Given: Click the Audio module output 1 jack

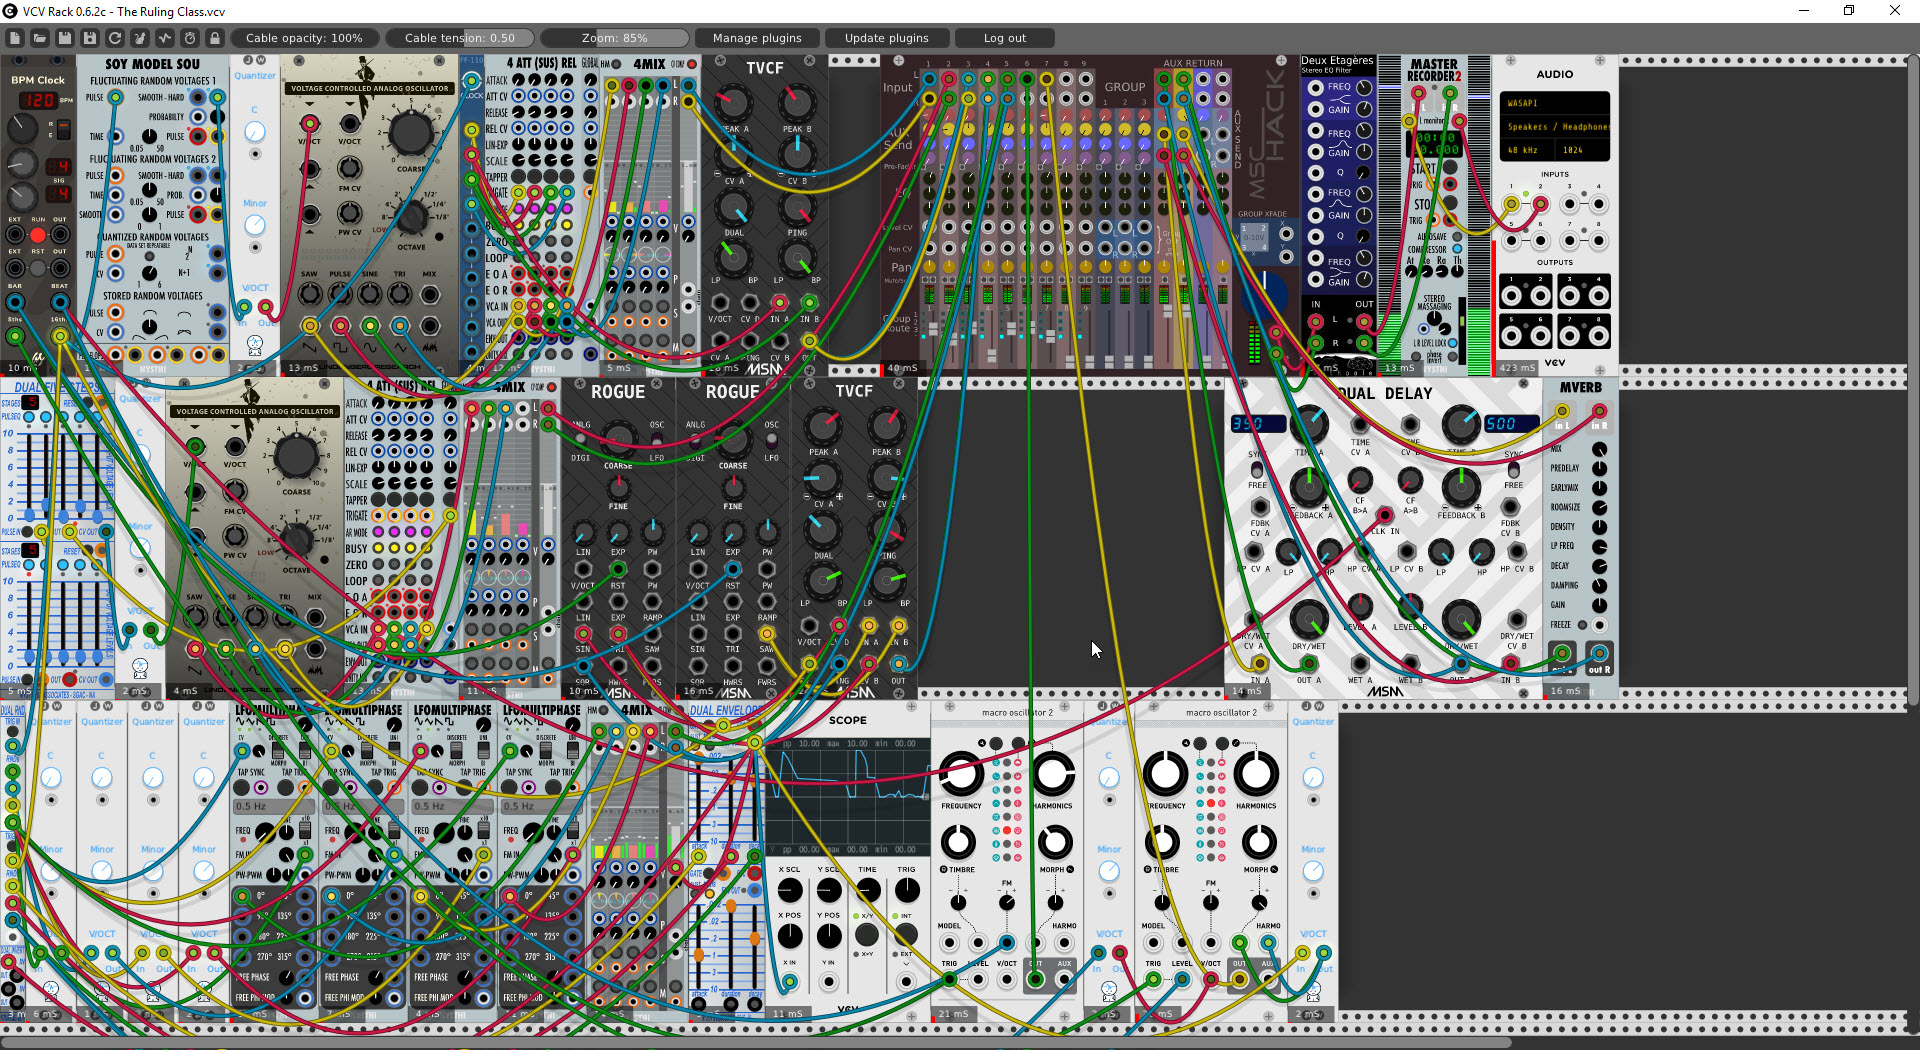Looking at the screenshot, I should (1512, 295).
